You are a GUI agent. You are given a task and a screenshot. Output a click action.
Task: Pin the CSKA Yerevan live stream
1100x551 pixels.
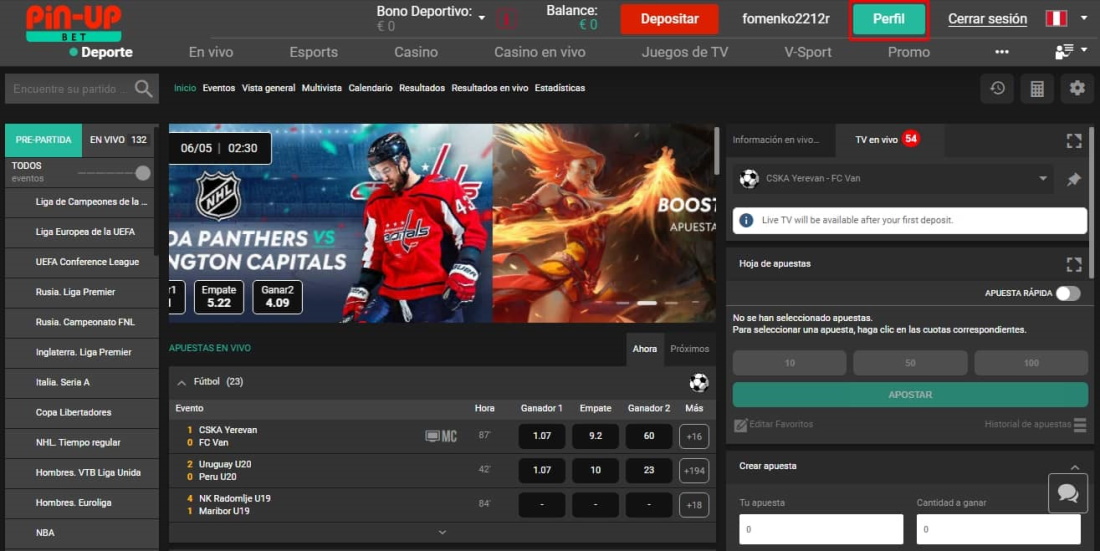tap(1073, 179)
